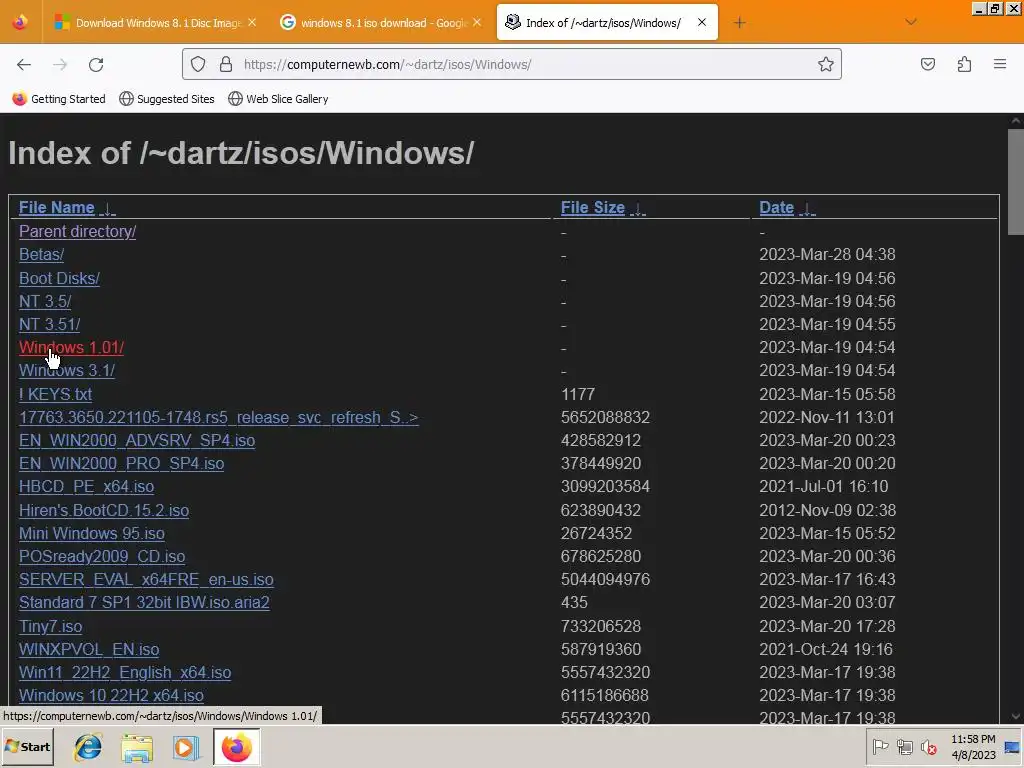Download WINXPVOL_EN.iso
Viewport: 1024px width, 768px height.
[x=89, y=649]
